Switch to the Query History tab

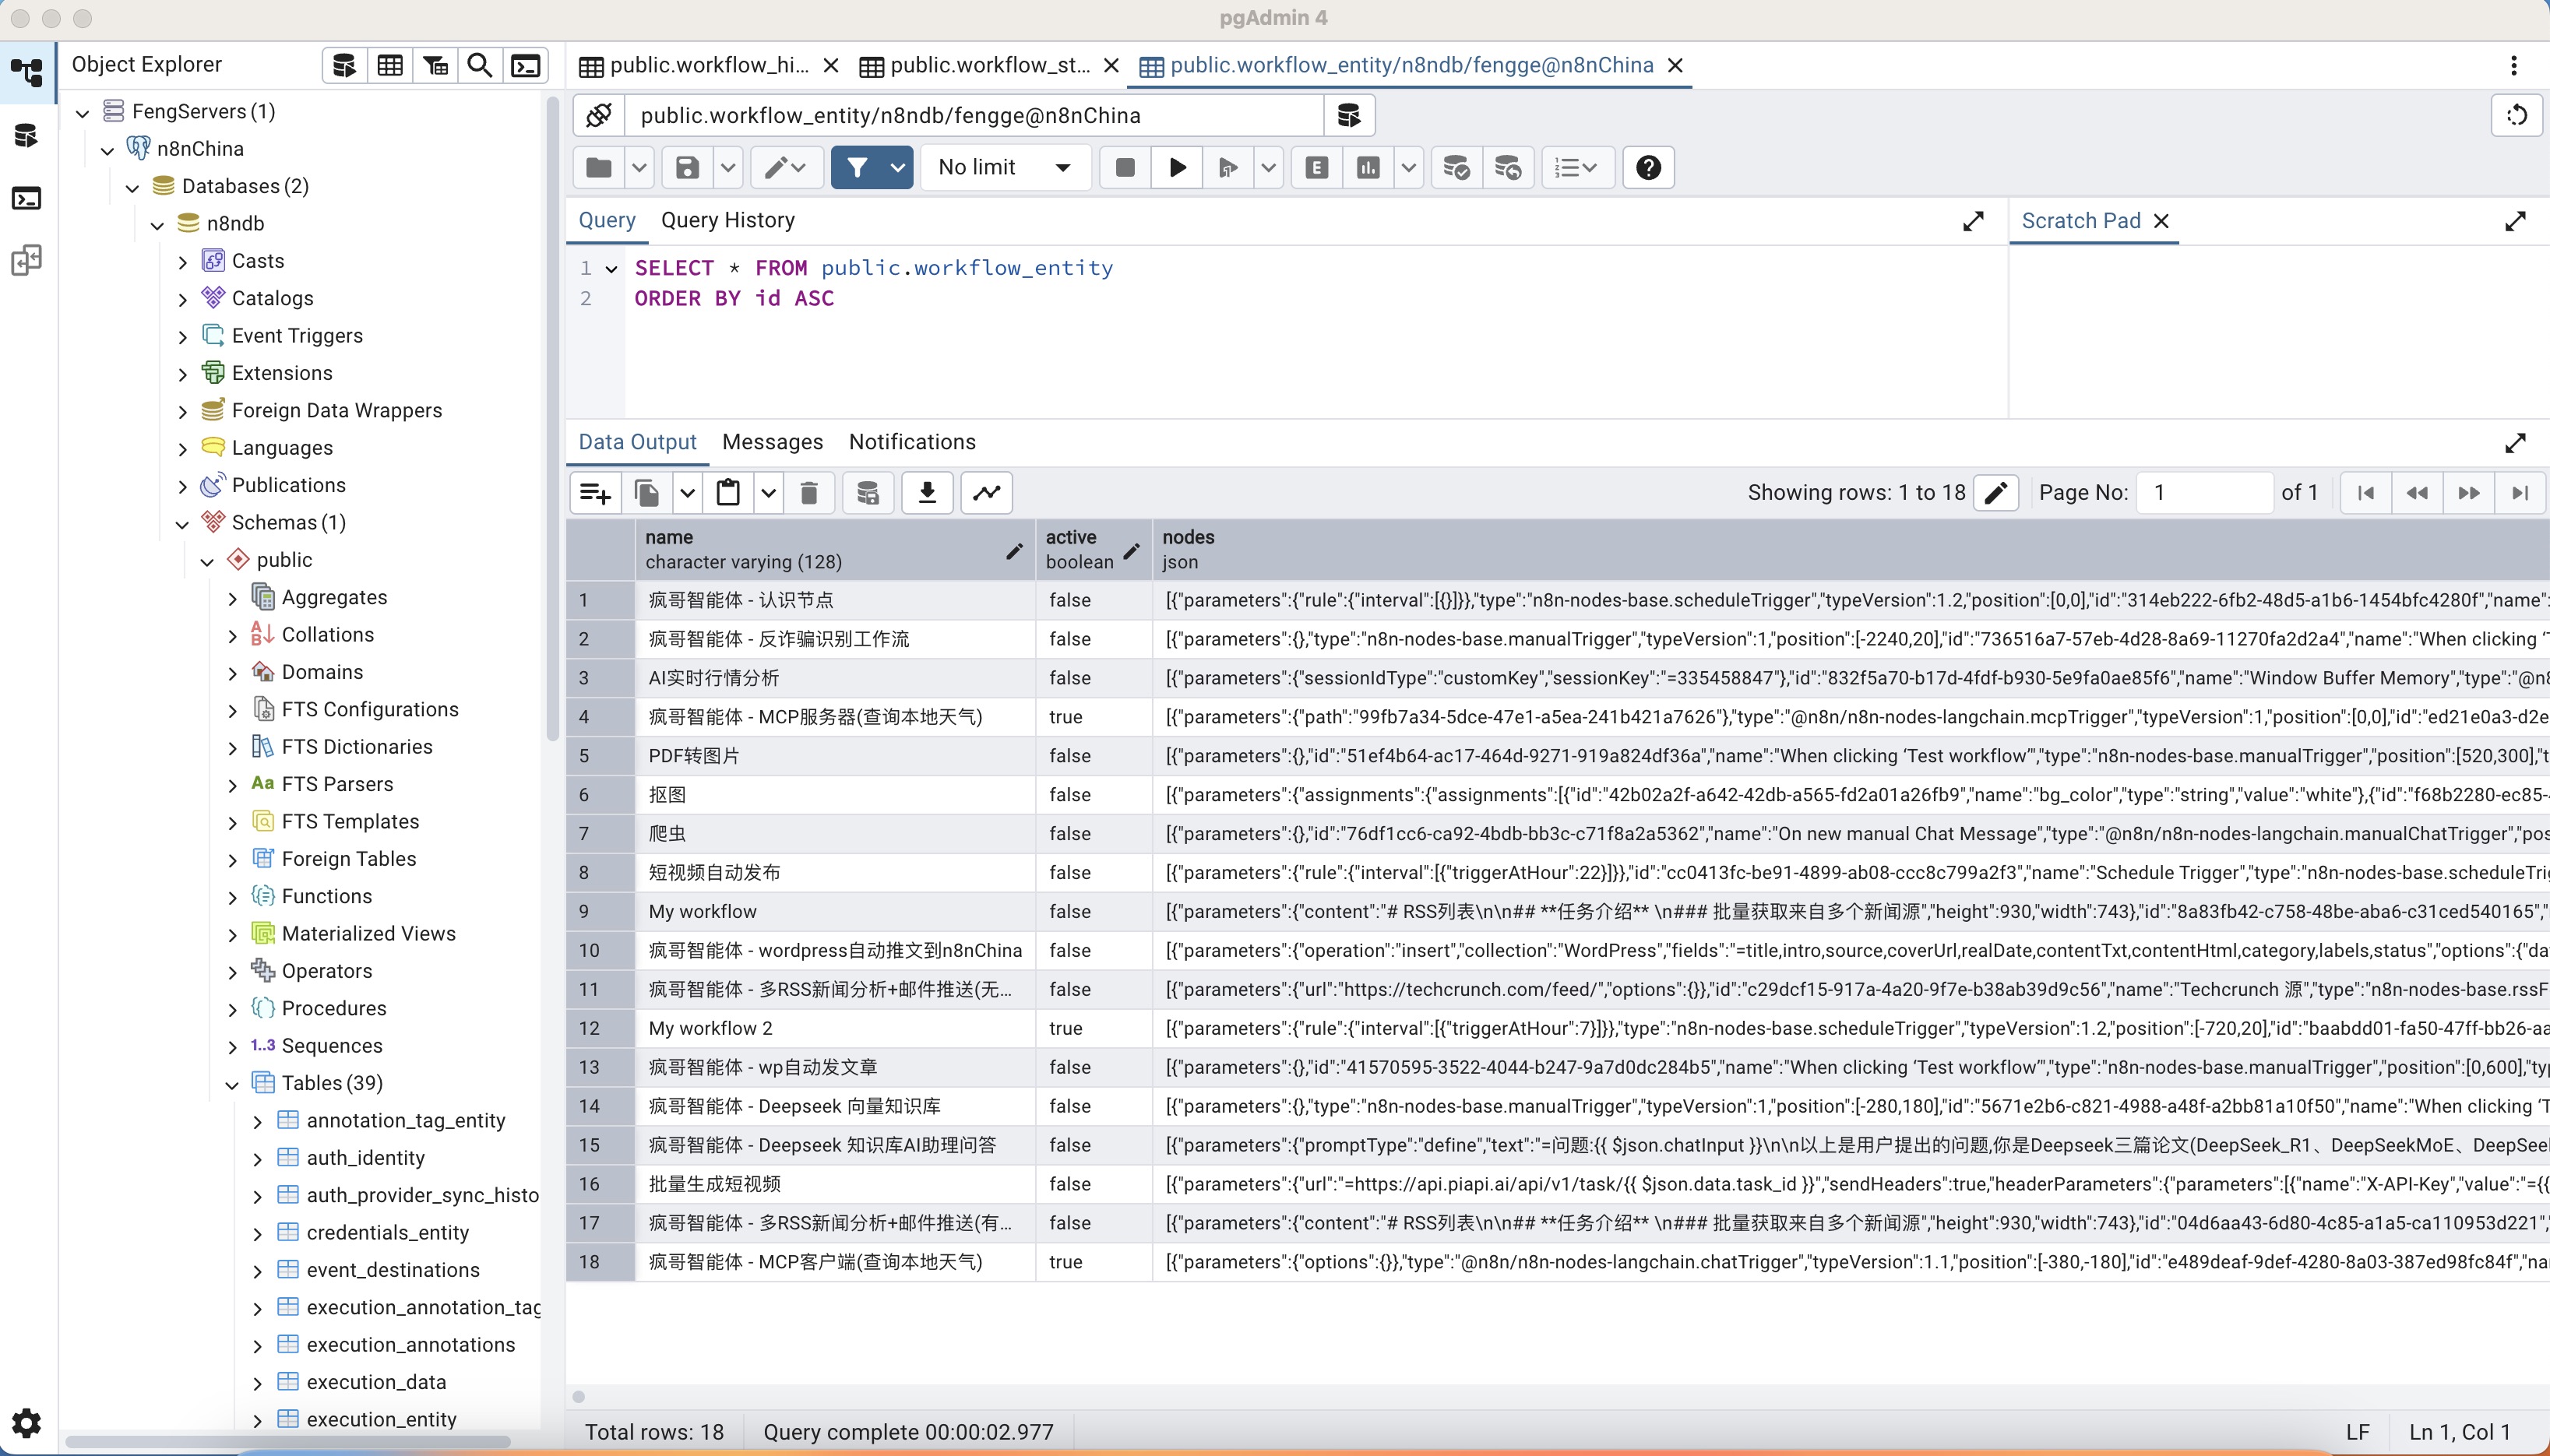point(728,220)
